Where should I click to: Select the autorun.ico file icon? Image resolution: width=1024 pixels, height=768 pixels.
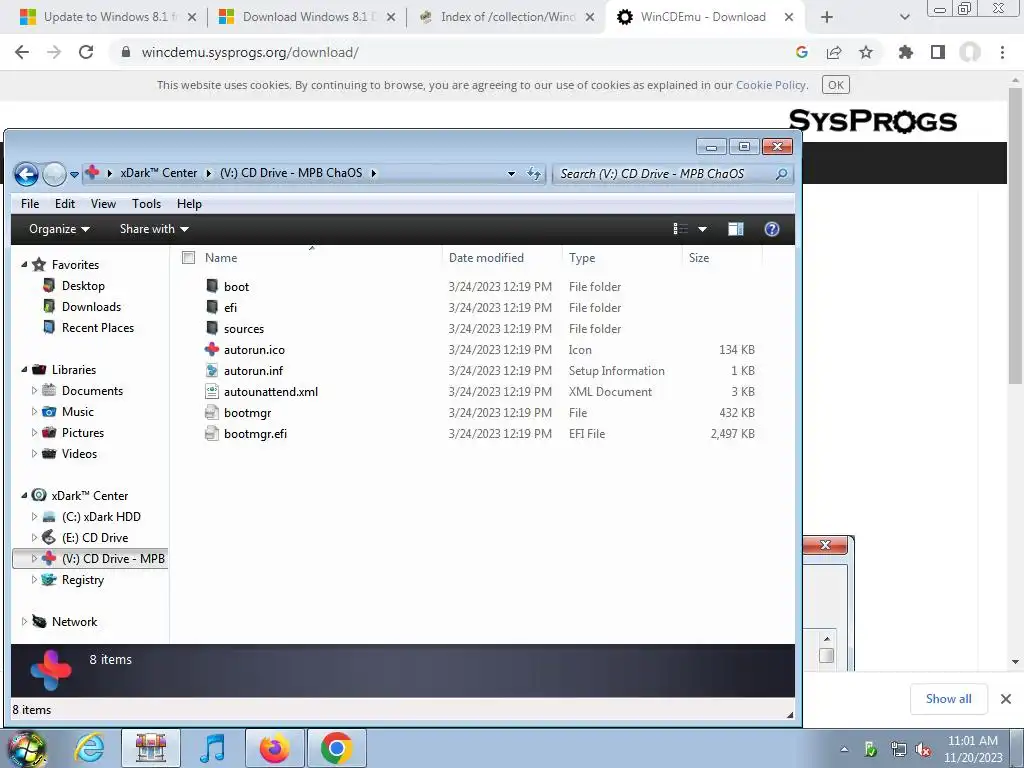click(x=212, y=349)
